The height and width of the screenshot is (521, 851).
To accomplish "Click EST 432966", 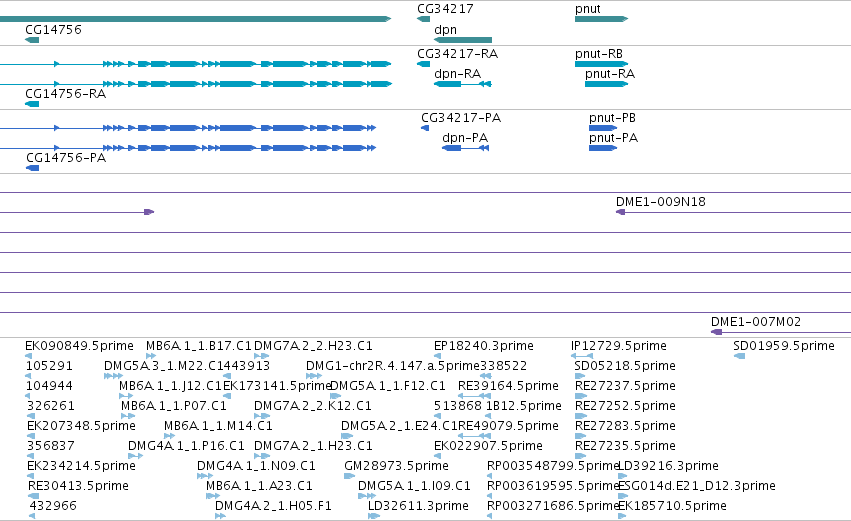I will (x=53, y=506).
